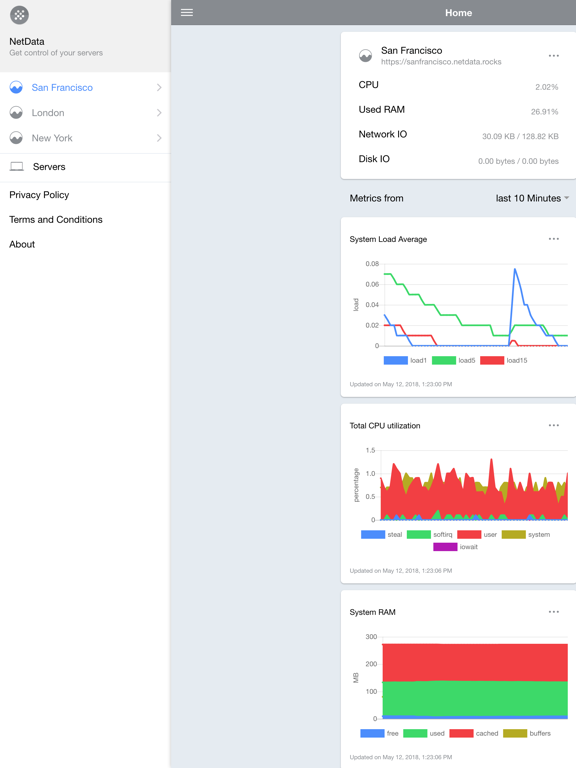Open the hamburger menu in header
The image size is (576, 768).
187,13
